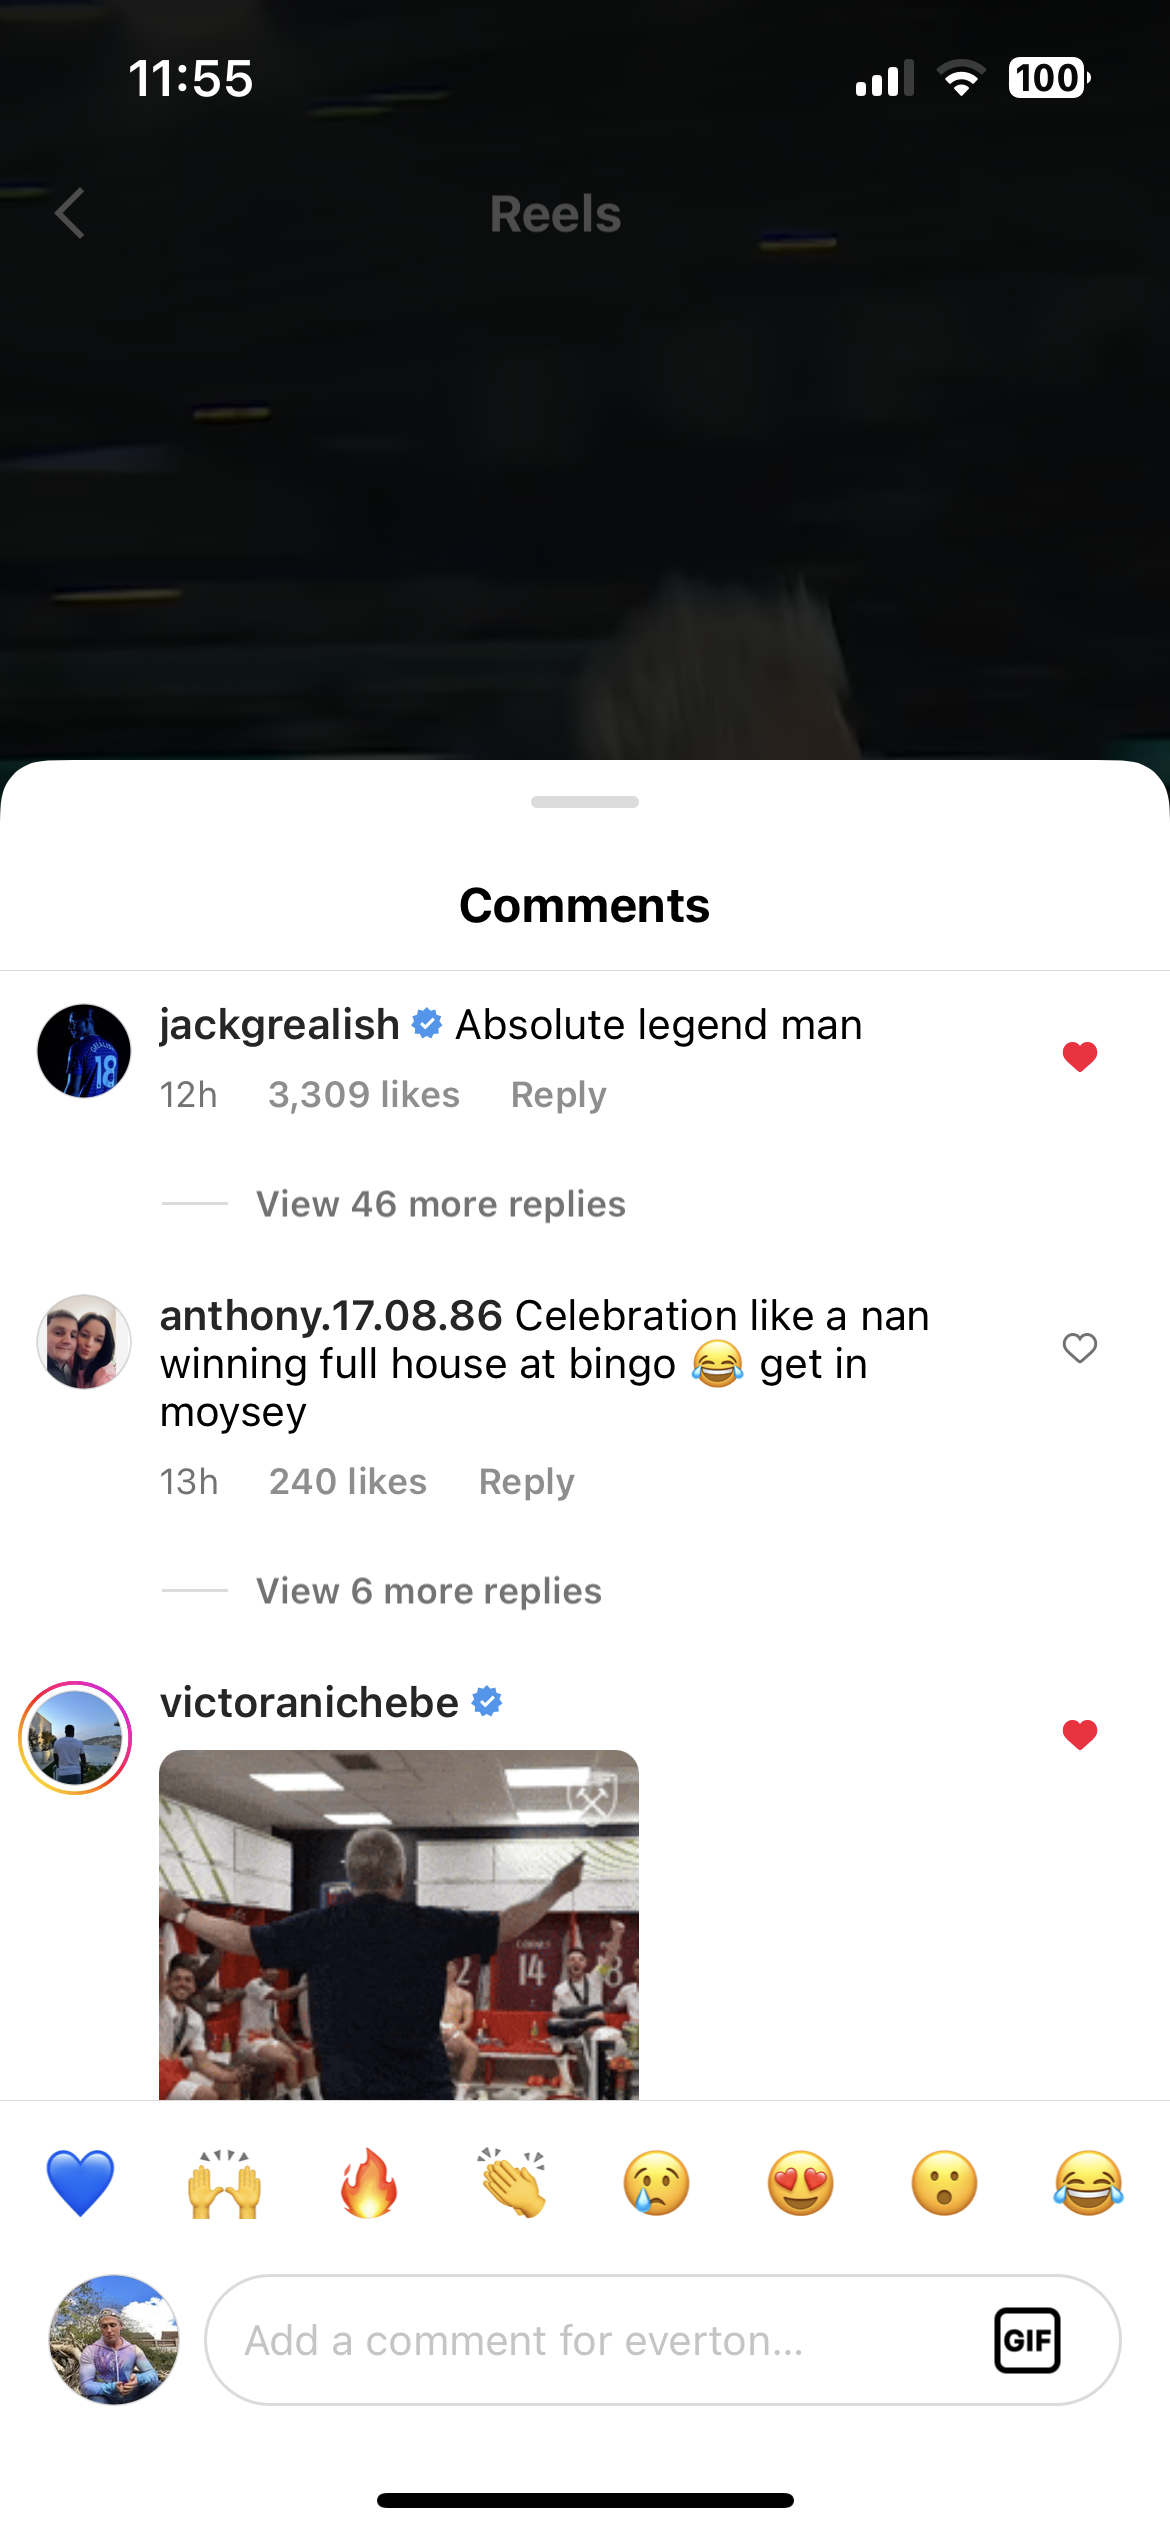
Task: Insert the surprised face emoji
Action: 945,2182
